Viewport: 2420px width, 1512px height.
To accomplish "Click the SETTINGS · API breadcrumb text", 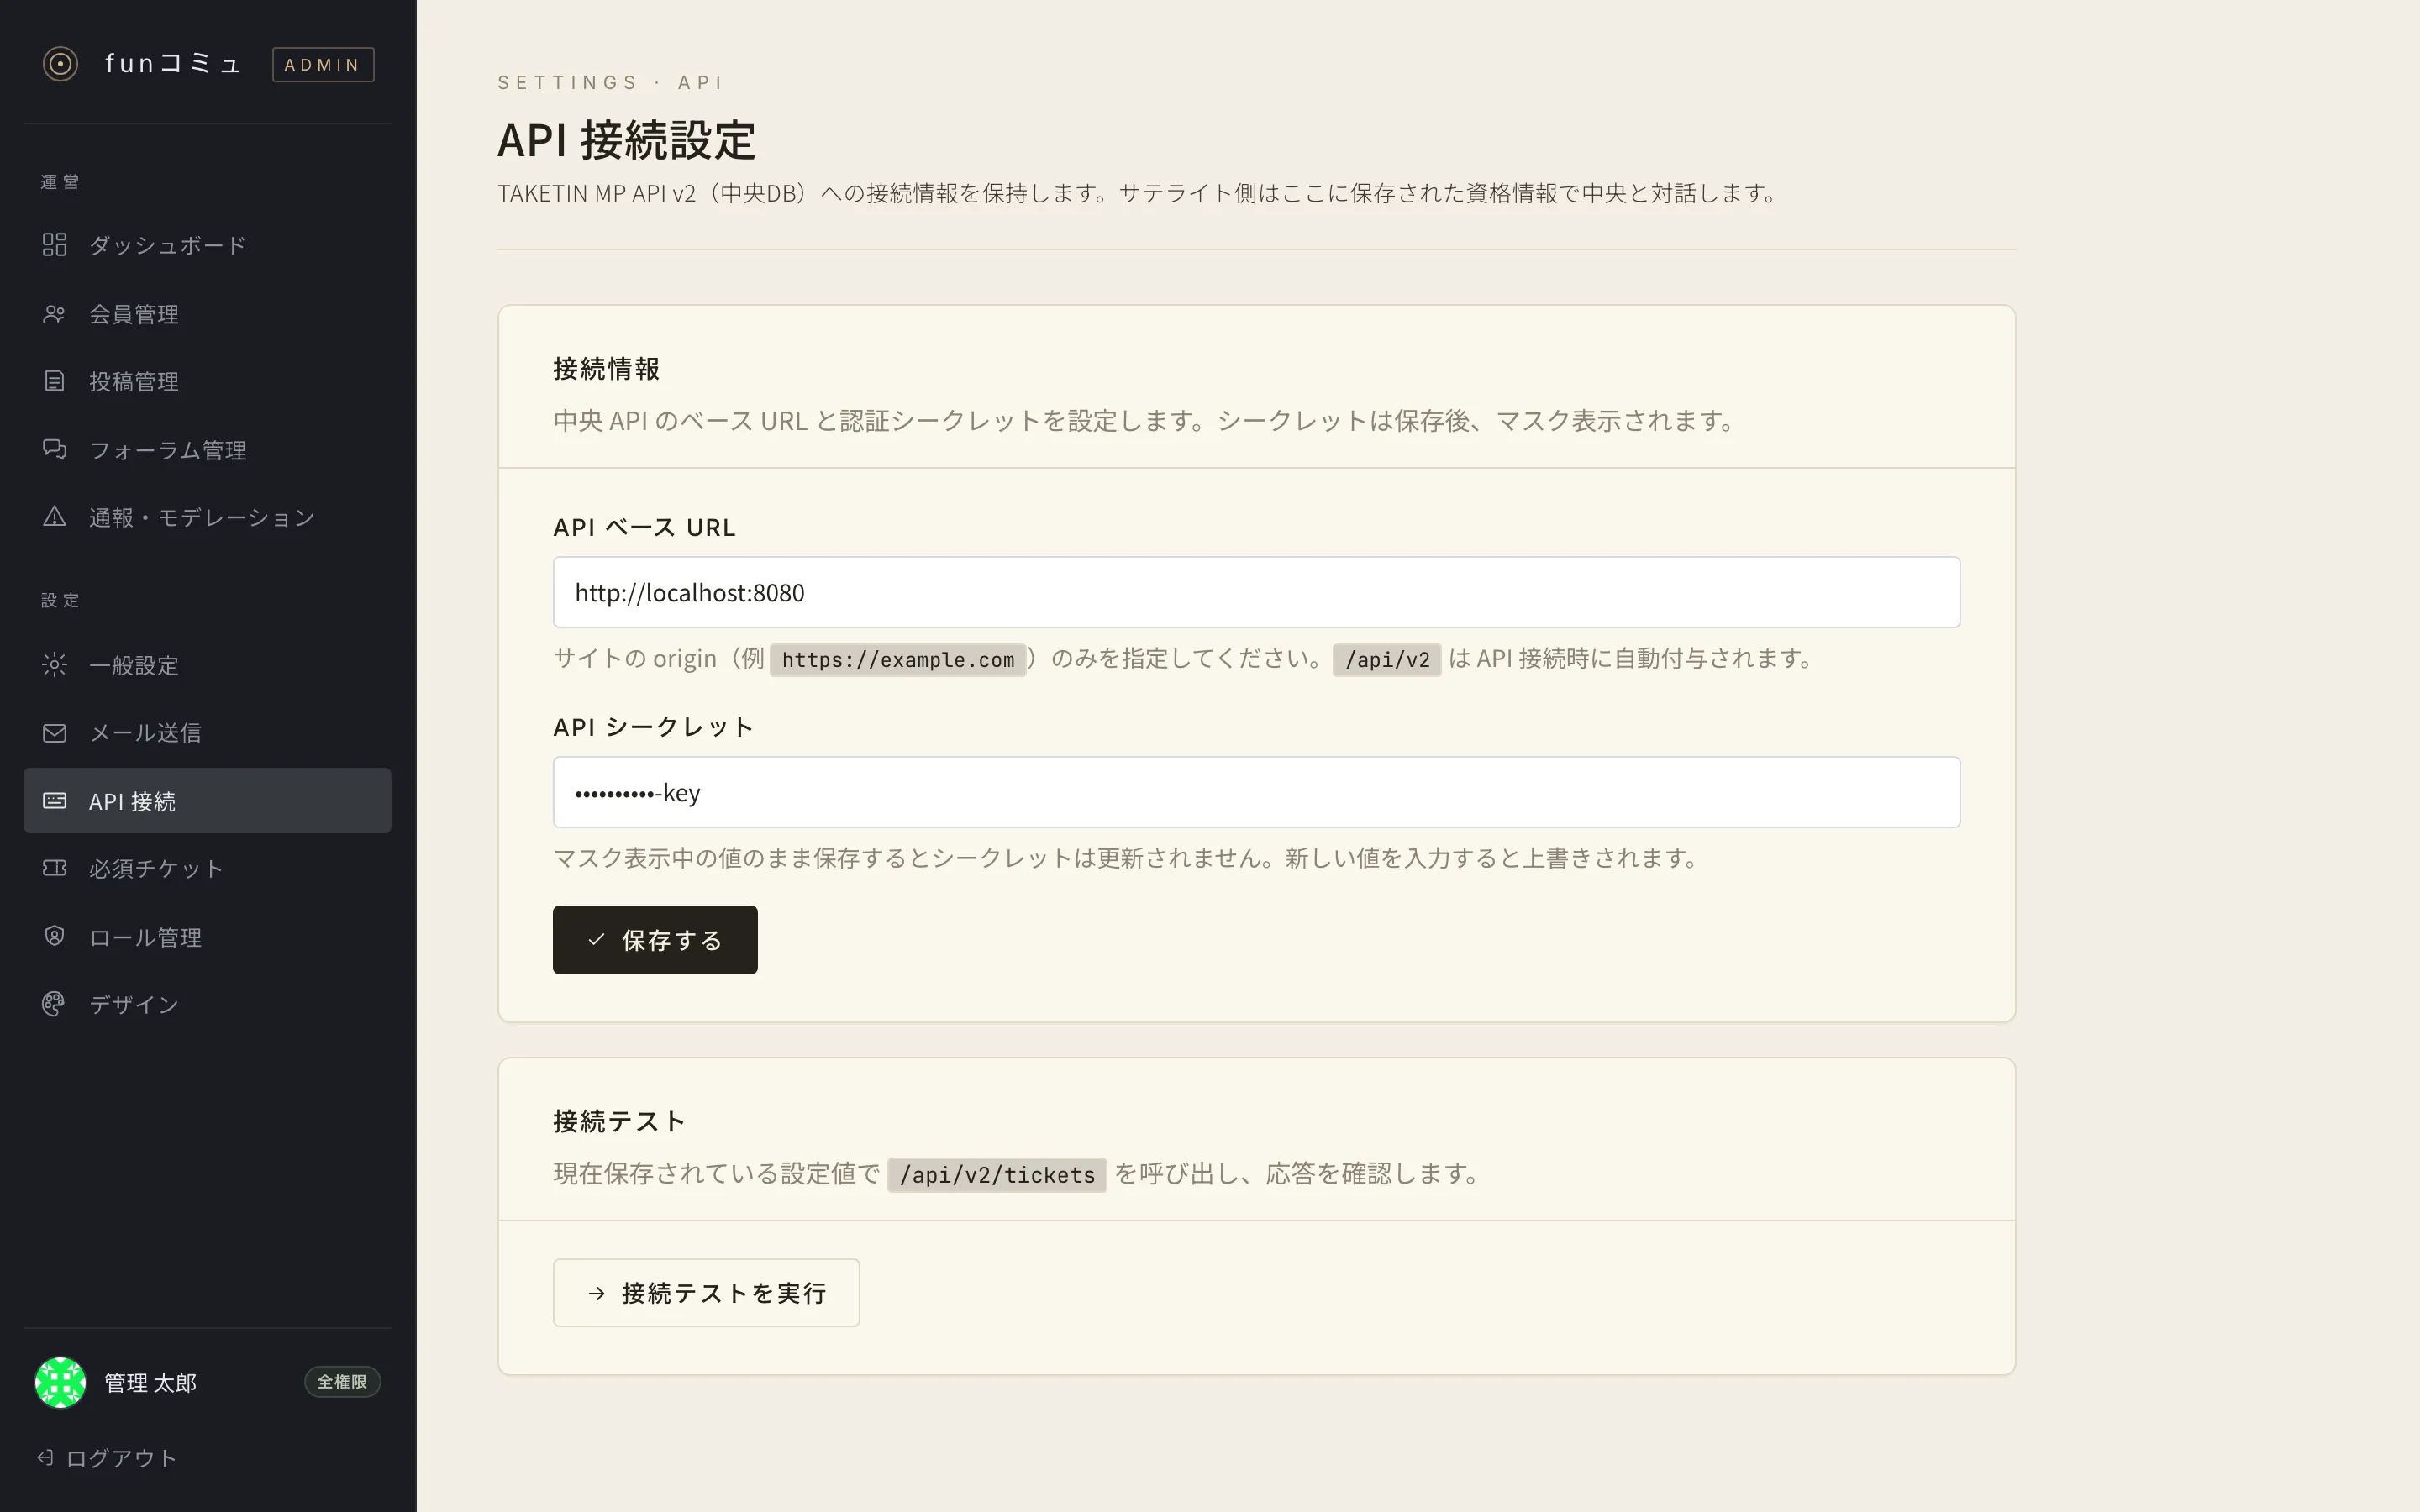I will pos(610,82).
